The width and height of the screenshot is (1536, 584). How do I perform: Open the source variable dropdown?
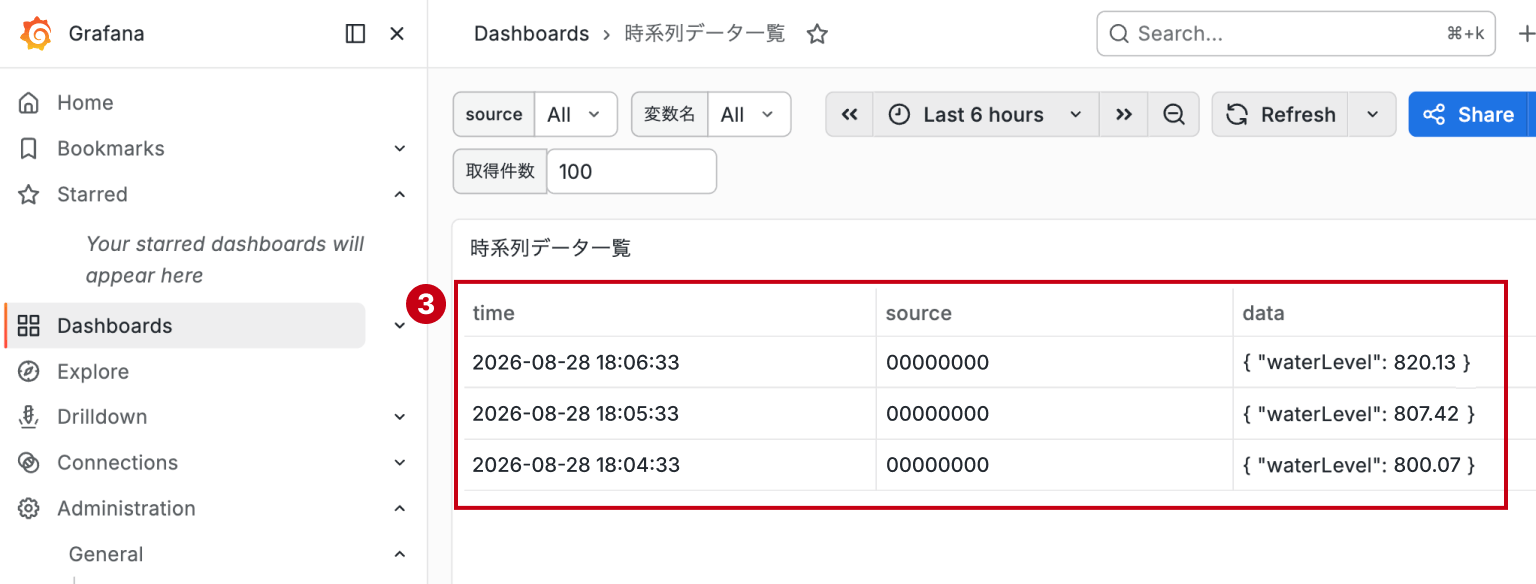tap(576, 115)
